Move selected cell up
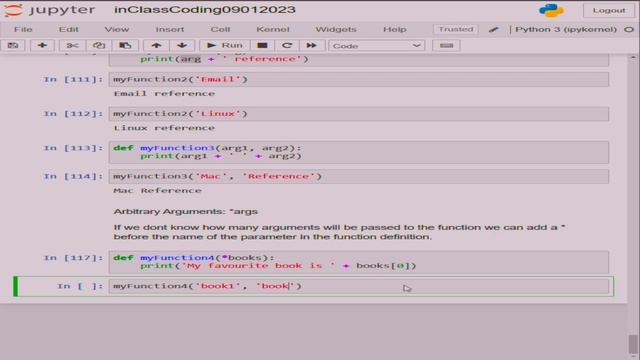The image size is (640, 360). pos(156,45)
